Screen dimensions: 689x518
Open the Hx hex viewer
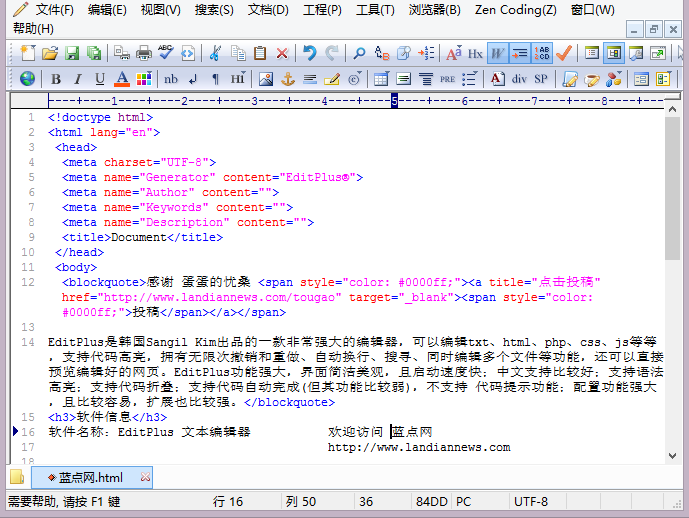475,54
